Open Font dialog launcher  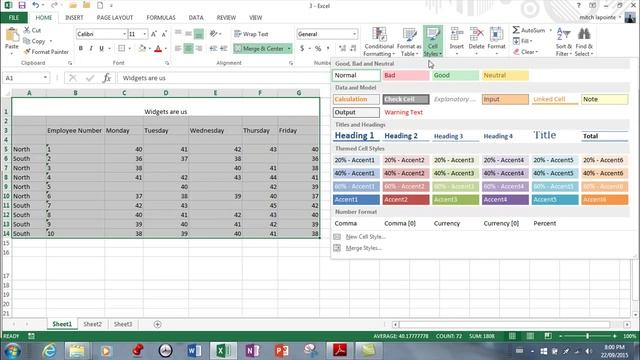pyautogui.click(x=167, y=63)
